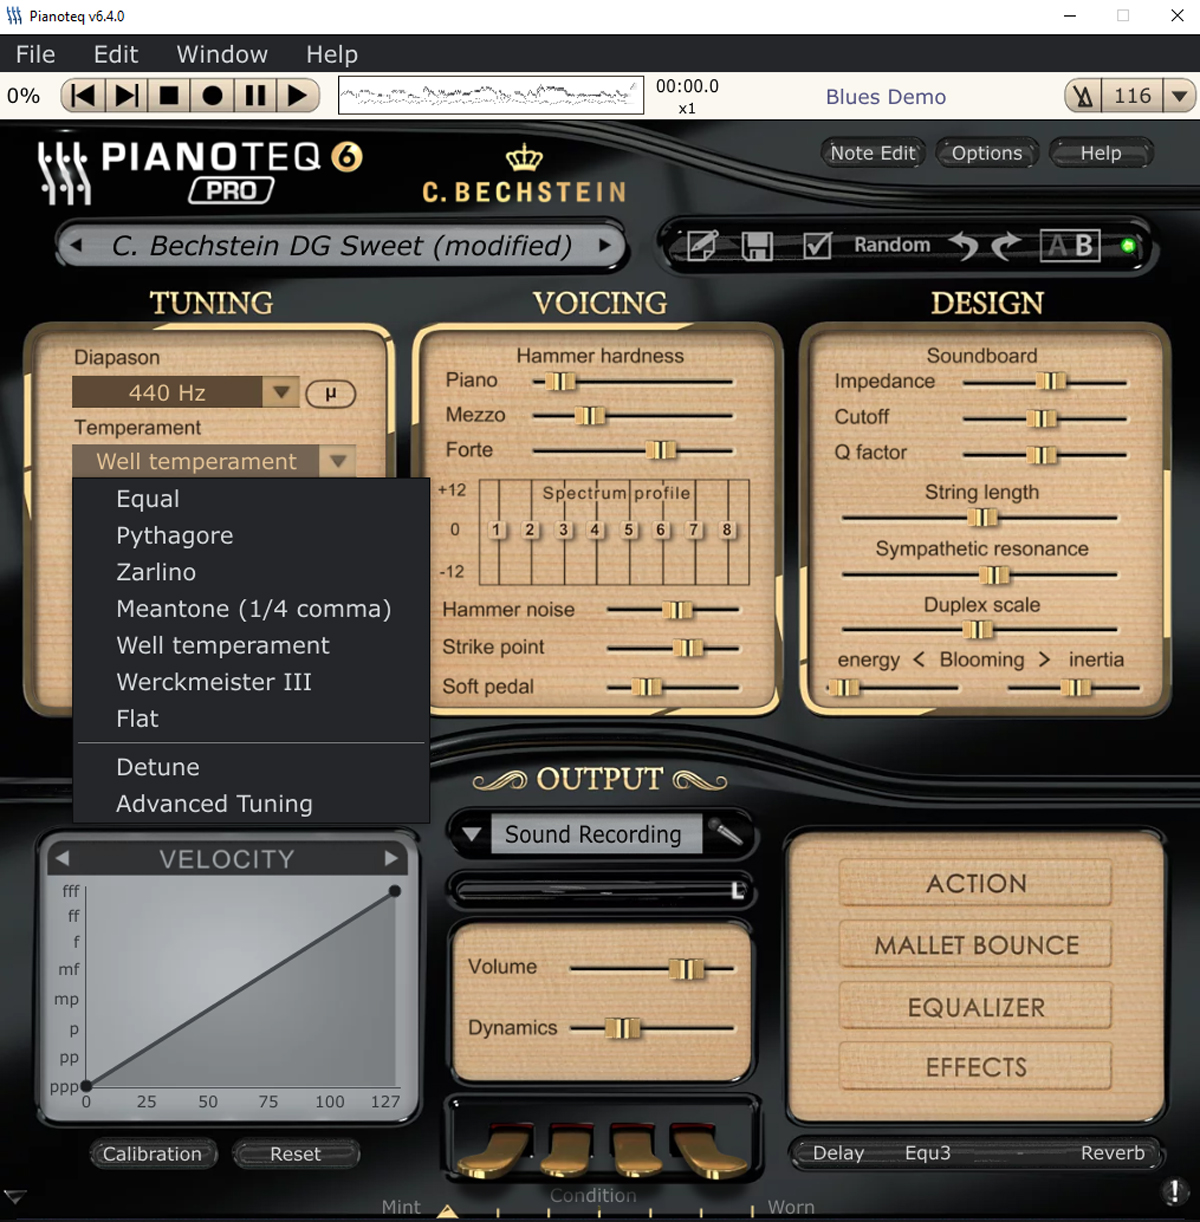Click the right arrow beside Blooming
Viewport: 1200px width, 1222px height.
tap(1044, 660)
